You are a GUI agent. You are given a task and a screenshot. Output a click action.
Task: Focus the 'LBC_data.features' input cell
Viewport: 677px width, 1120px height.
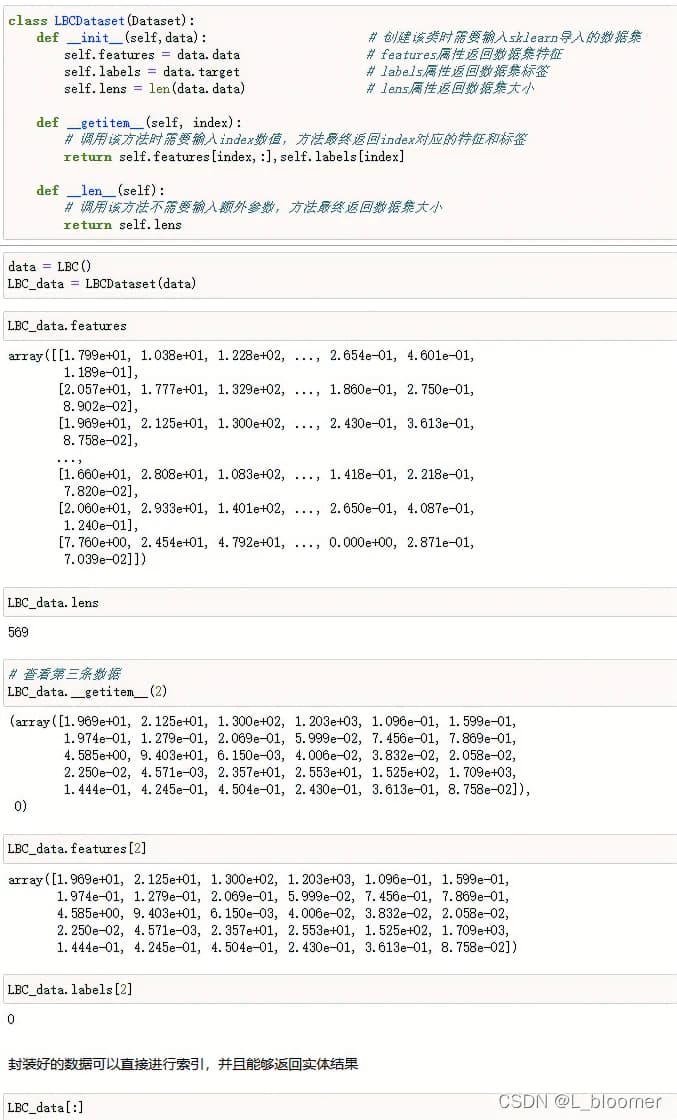coord(340,326)
